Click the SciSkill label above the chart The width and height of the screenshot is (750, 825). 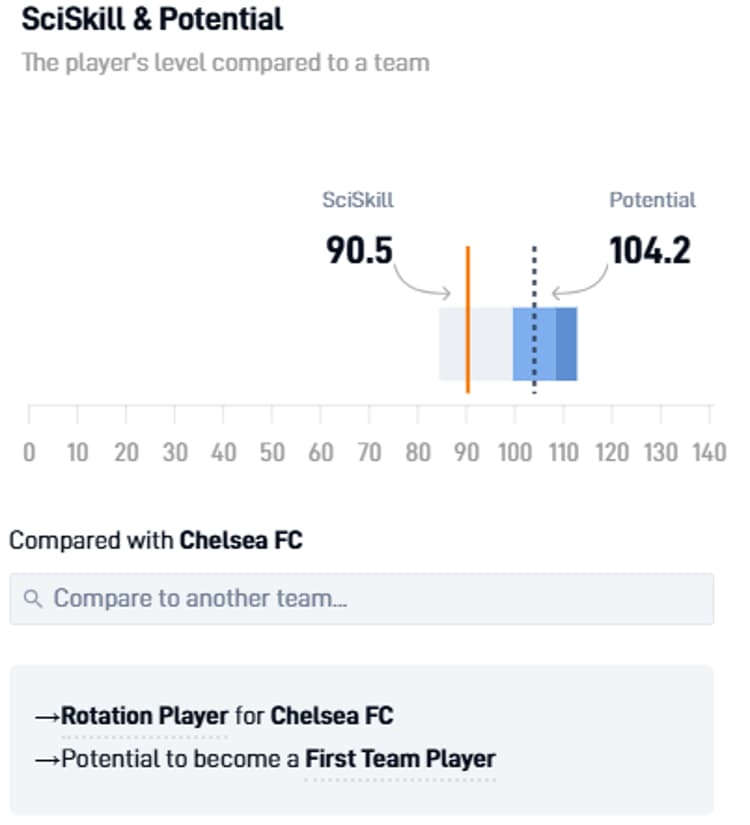coord(357,200)
